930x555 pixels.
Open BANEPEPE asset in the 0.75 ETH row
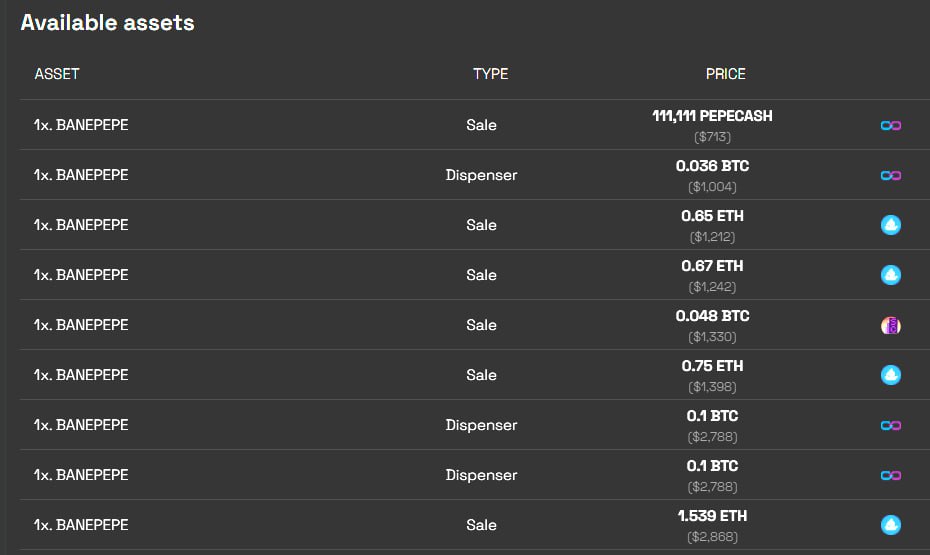(81, 375)
